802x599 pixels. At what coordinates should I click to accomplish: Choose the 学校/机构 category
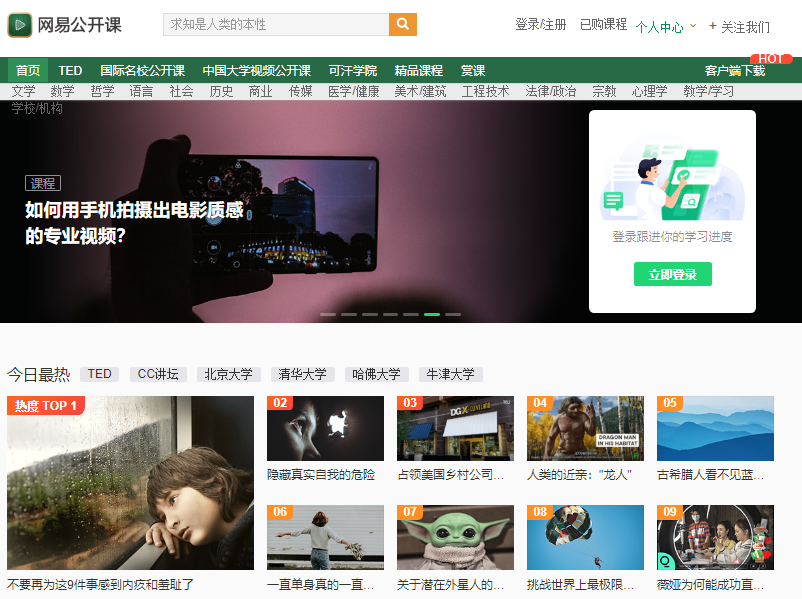tap(37, 108)
